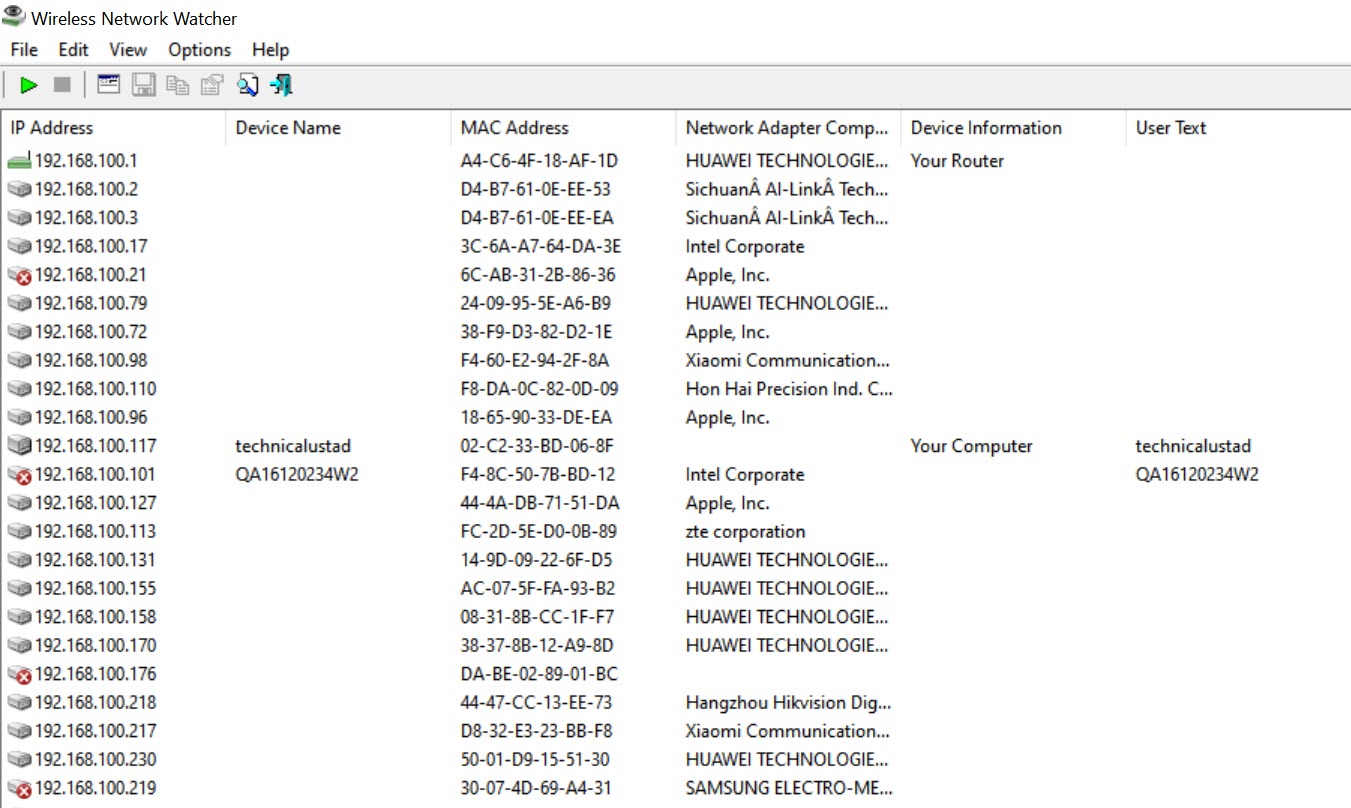Click MAC address D4-B7-61-0E-EE-53
The image size is (1351, 808).
coord(535,189)
